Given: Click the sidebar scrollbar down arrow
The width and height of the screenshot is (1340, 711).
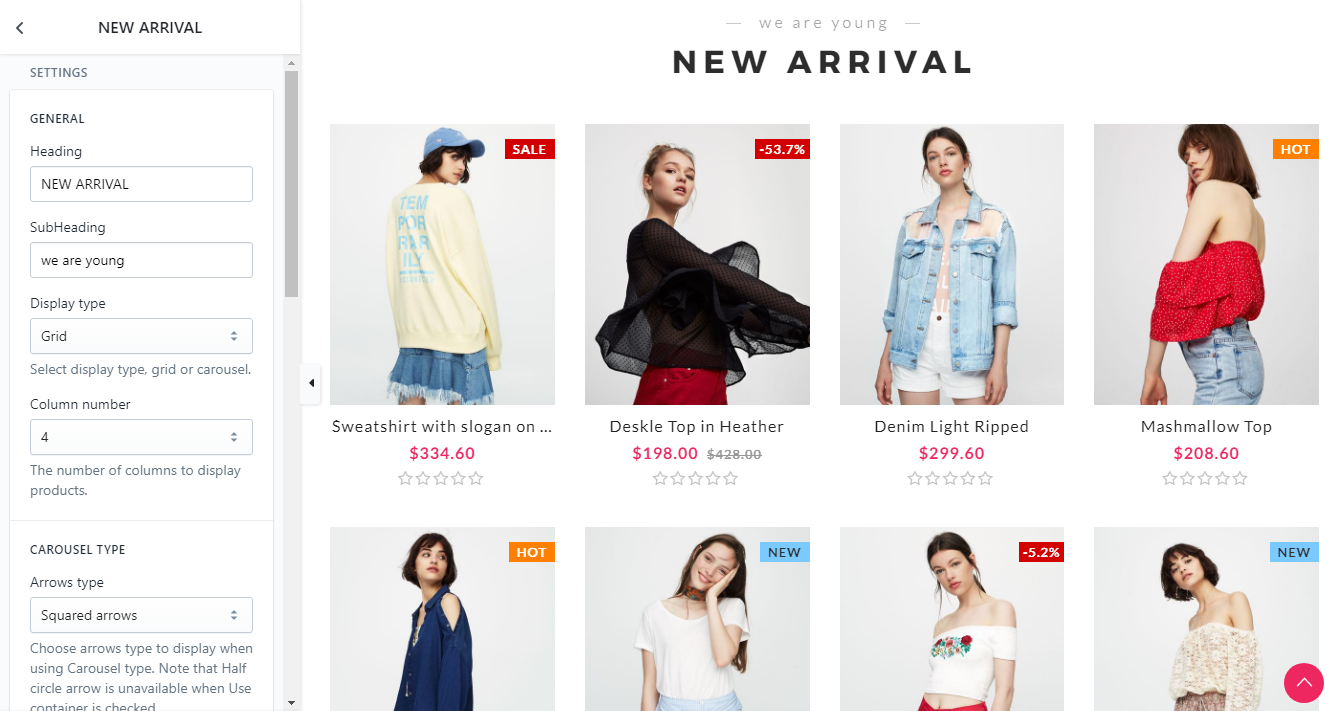Looking at the screenshot, I should pyautogui.click(x=291, y=703).
